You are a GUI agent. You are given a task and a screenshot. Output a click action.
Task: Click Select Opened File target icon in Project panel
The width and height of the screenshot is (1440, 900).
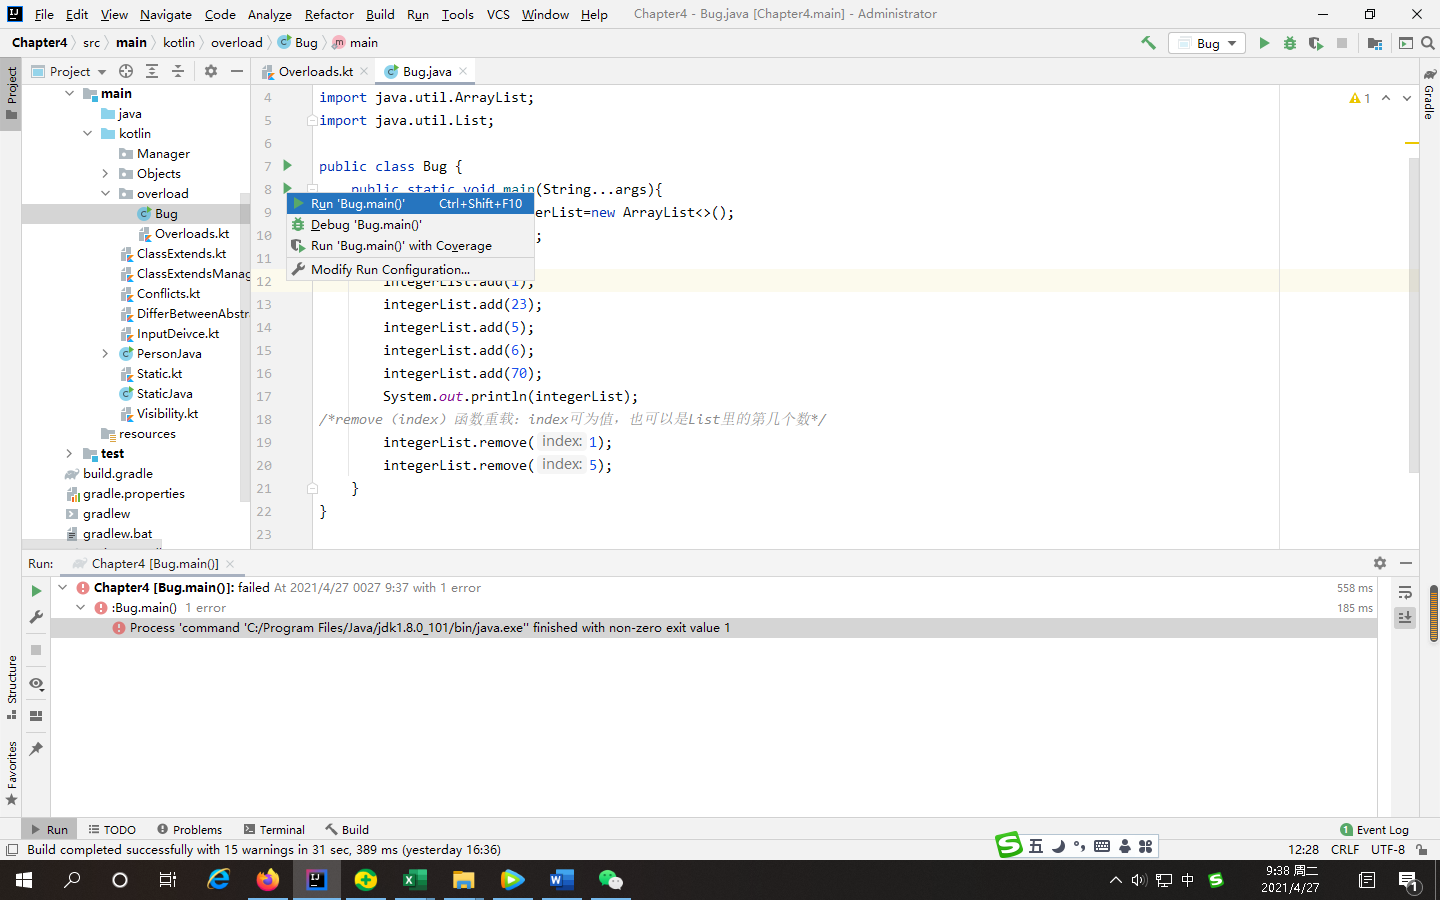[126, 71]
